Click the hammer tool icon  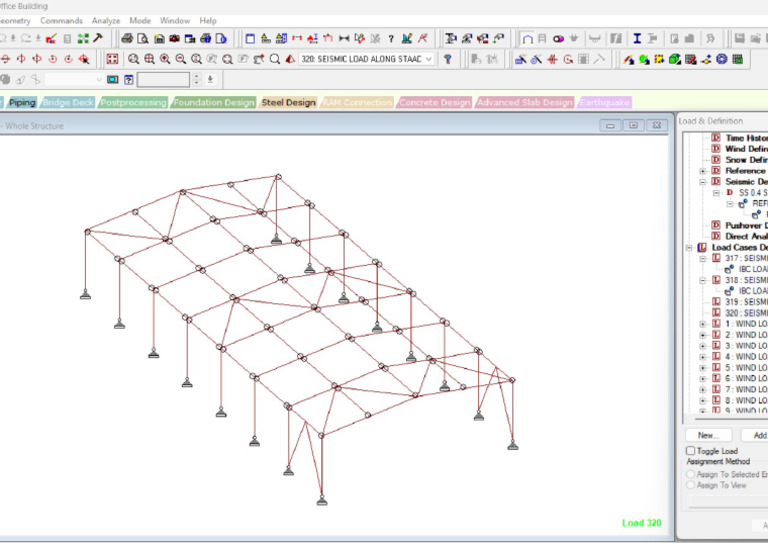point(98,39)
